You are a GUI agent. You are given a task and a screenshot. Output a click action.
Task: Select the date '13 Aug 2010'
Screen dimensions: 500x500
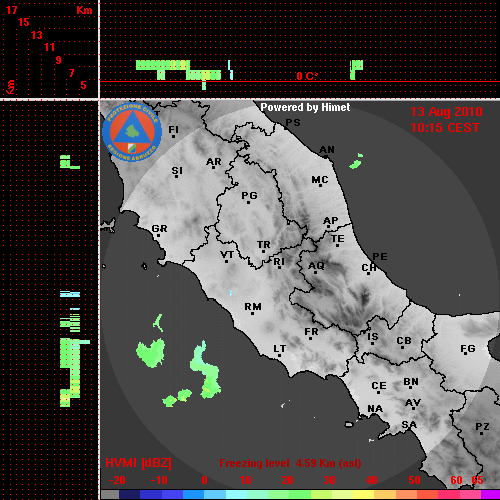446,112
